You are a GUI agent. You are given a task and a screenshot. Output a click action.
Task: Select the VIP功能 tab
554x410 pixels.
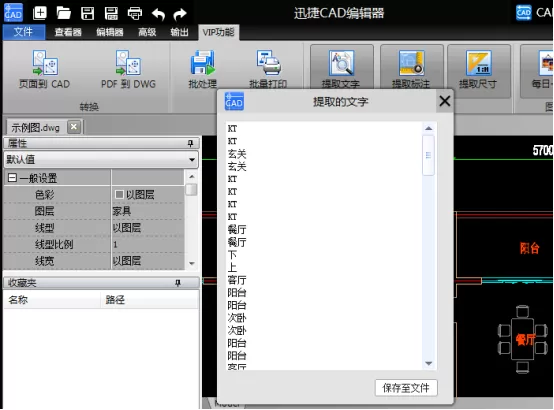(218, 32)
